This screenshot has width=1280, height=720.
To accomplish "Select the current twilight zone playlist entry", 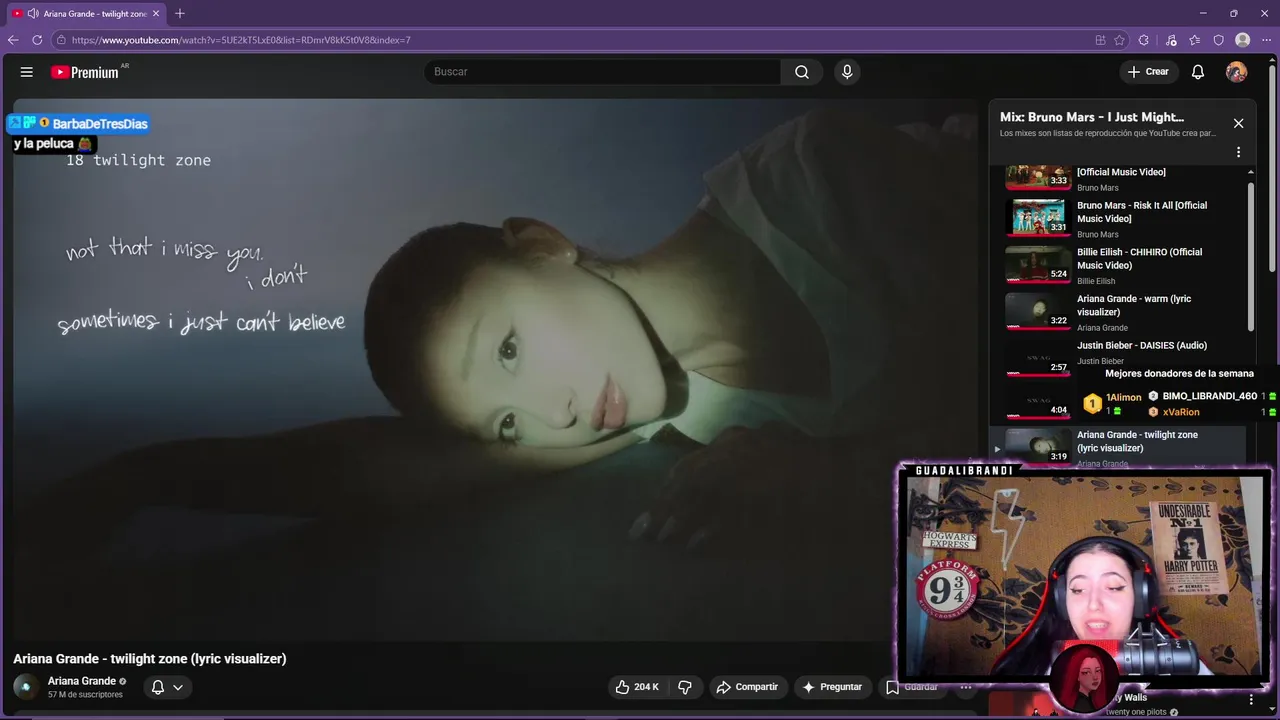I will tap(1118, 446).
